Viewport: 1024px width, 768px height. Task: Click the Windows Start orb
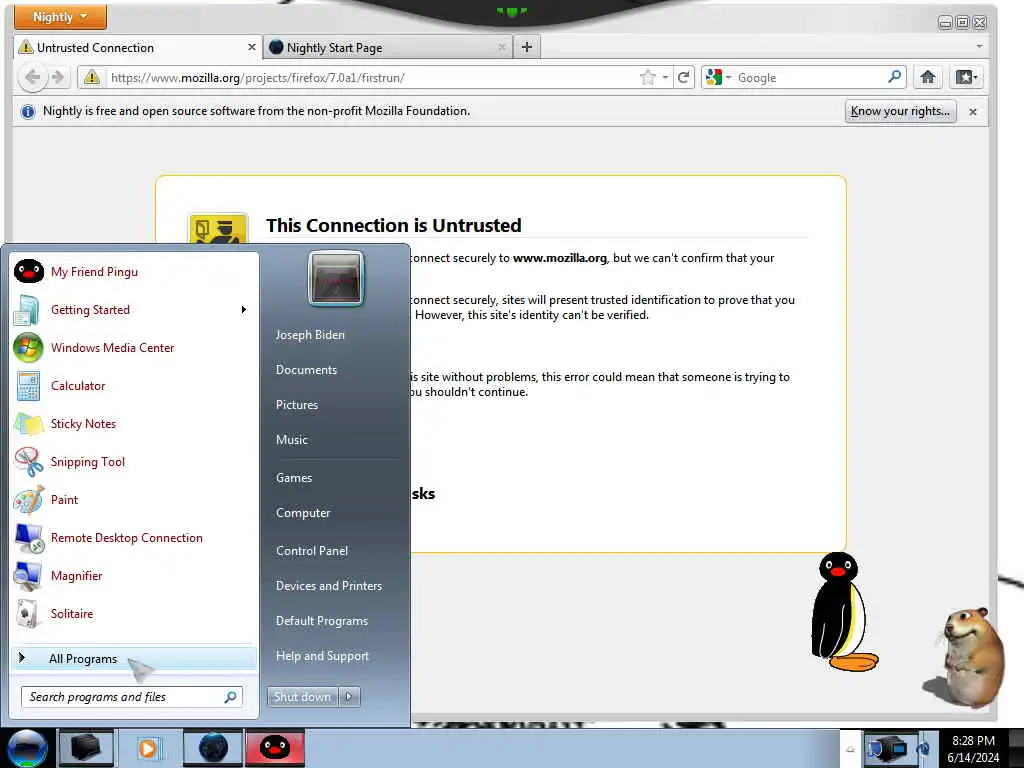pyautogui.click(x=27, y=748)
